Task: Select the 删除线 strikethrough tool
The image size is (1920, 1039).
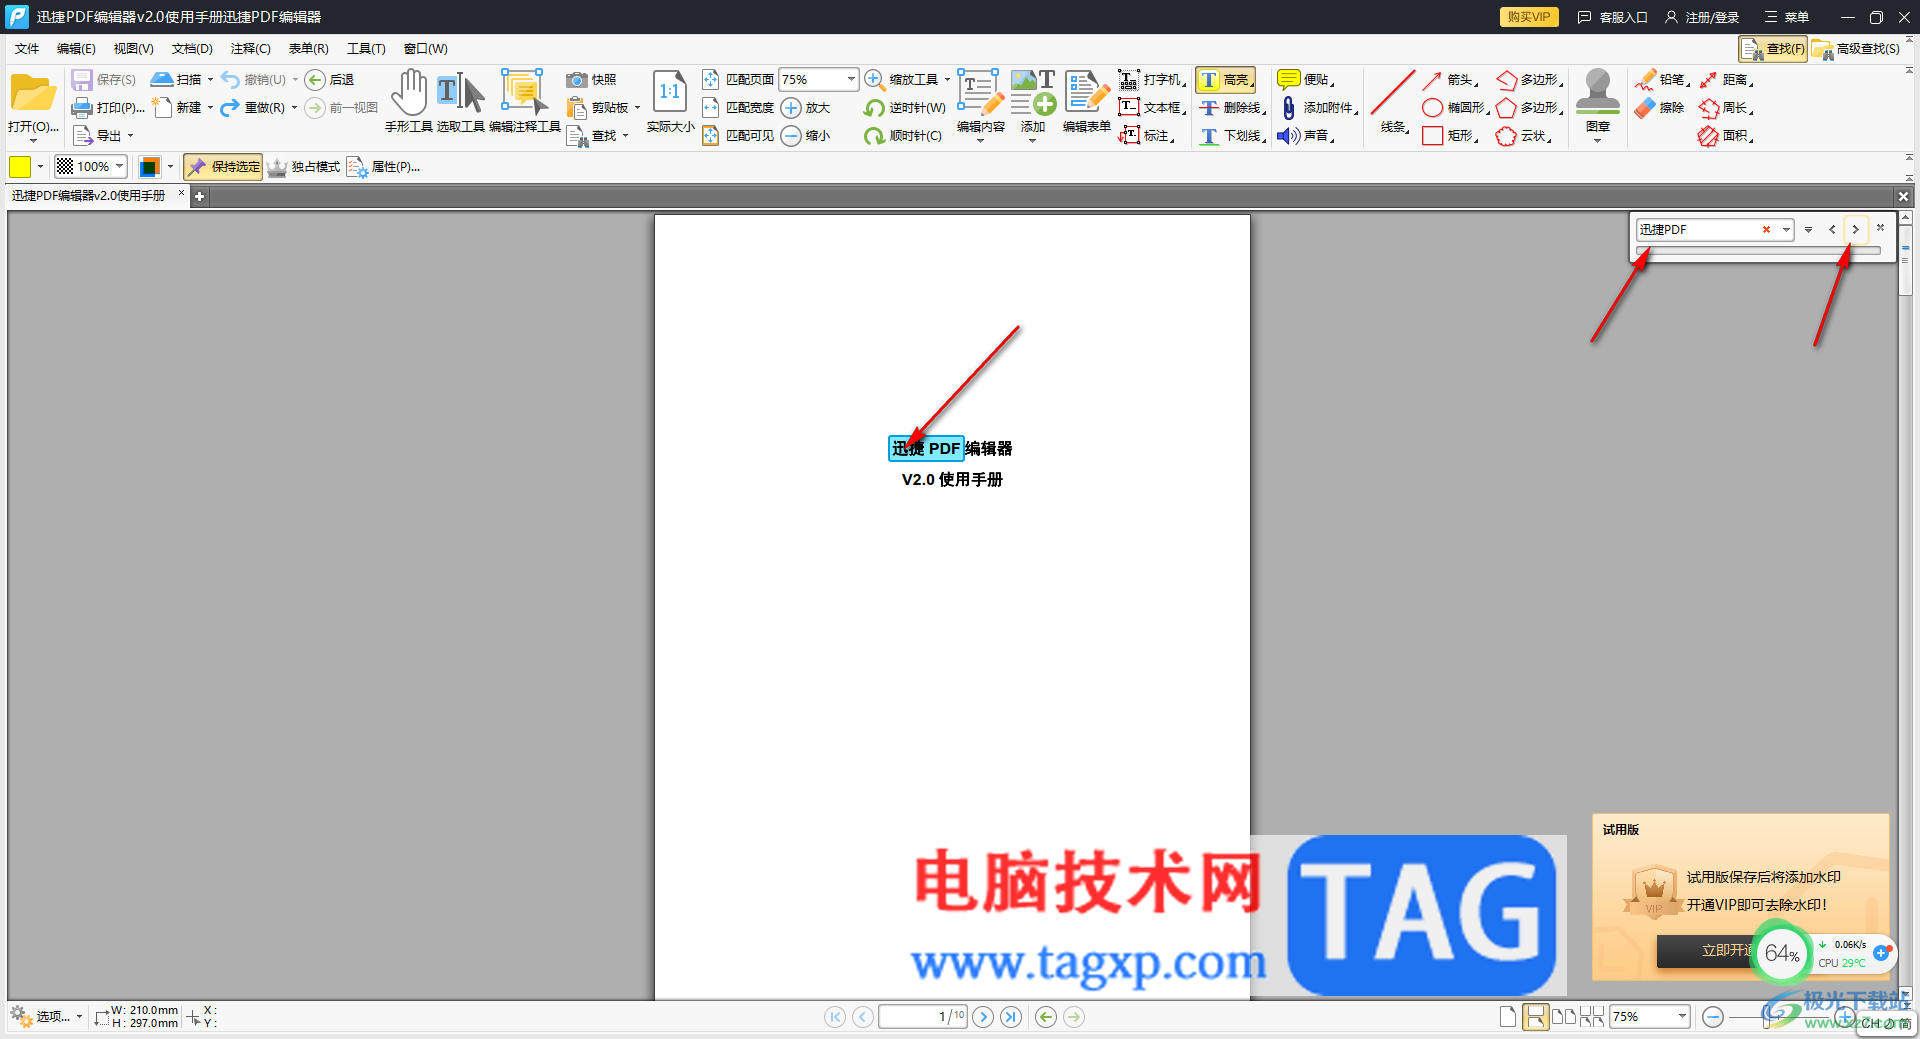Action: [1233, 108]
